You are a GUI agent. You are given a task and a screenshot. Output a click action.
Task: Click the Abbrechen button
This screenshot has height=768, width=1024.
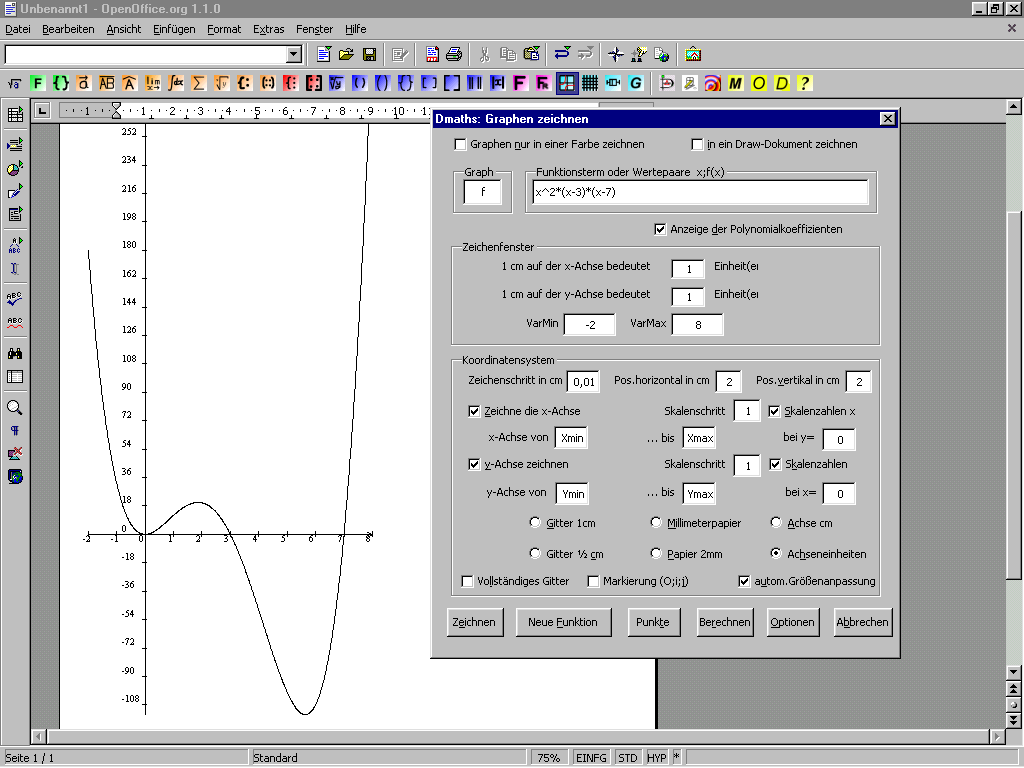[x=862, y=622]
